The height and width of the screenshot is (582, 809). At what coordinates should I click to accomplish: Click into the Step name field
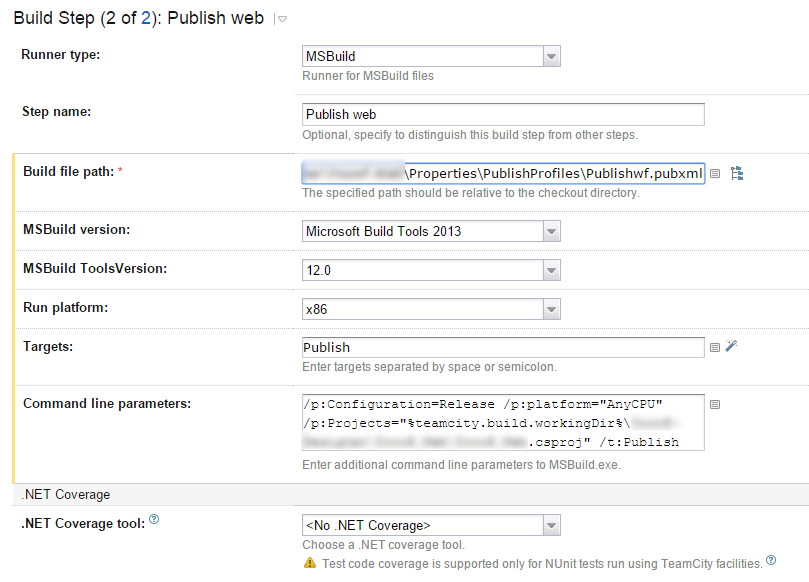[503, 114]
